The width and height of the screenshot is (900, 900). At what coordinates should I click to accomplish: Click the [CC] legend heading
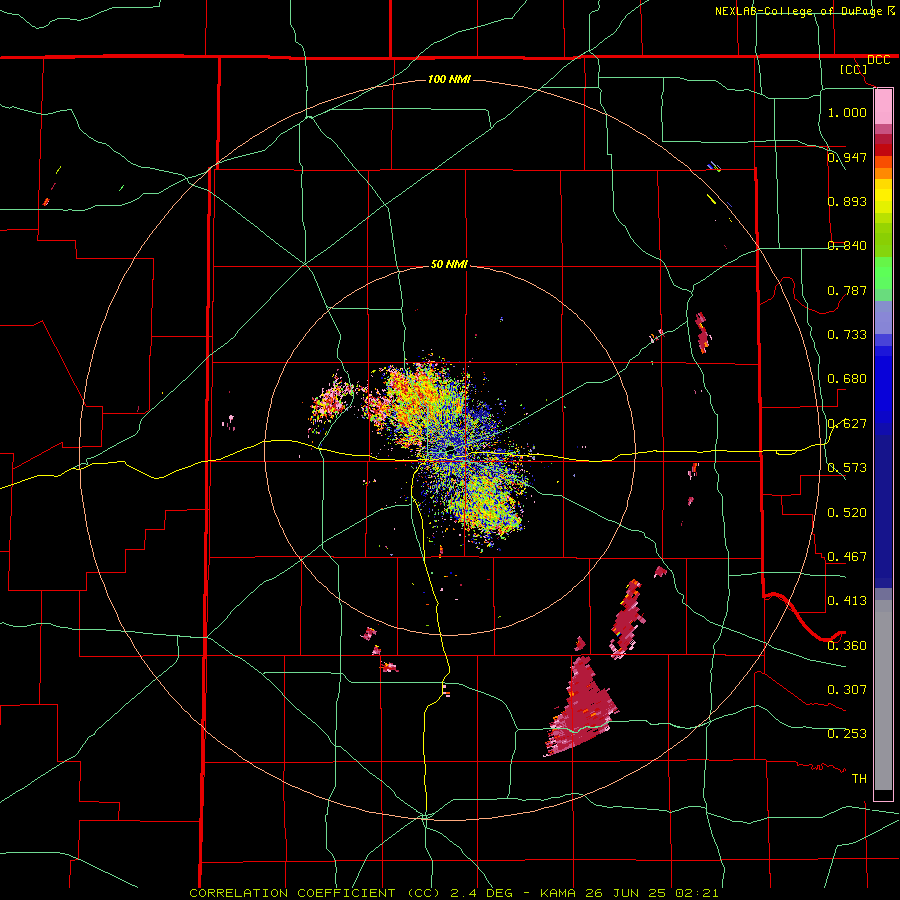854,69
